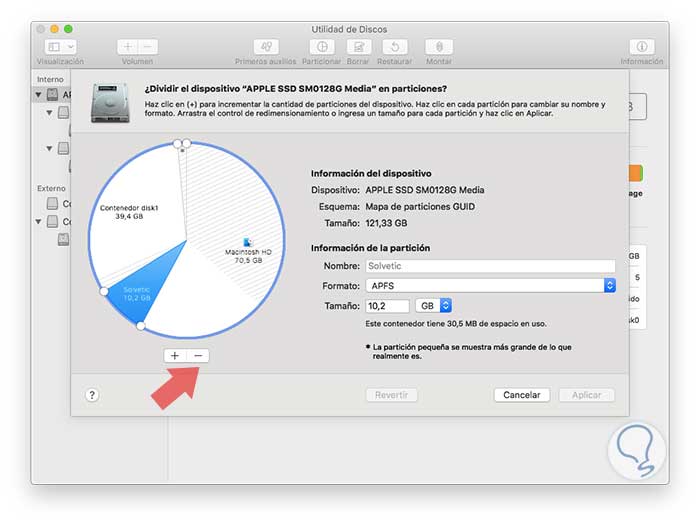This screenshot has width=700, height=525.
Task: Add a volume with the toolbar plus button
Action: coord(128,47)
